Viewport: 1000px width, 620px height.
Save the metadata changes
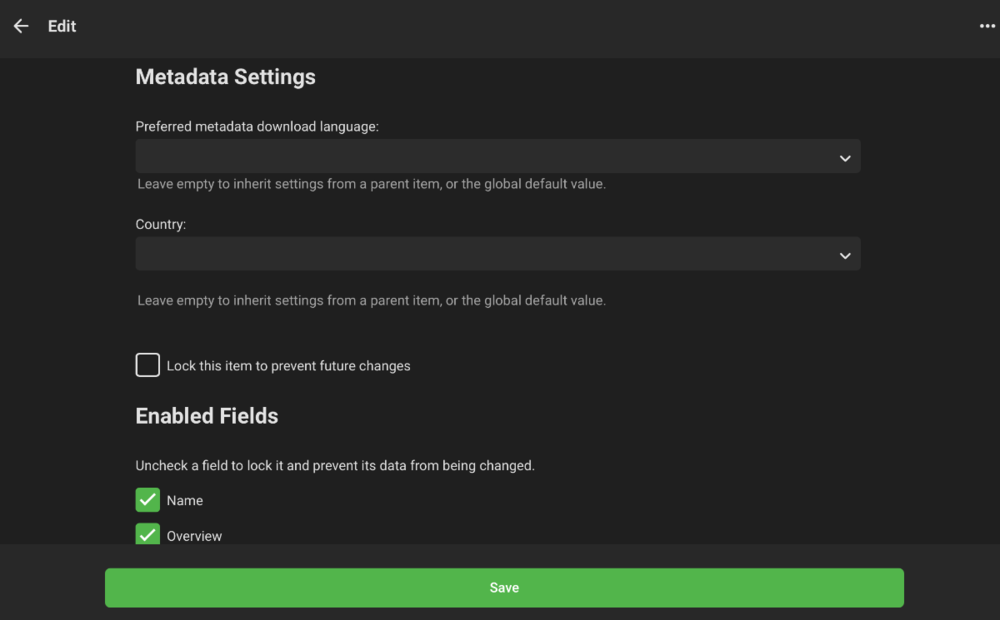click(x=504, y=588)
